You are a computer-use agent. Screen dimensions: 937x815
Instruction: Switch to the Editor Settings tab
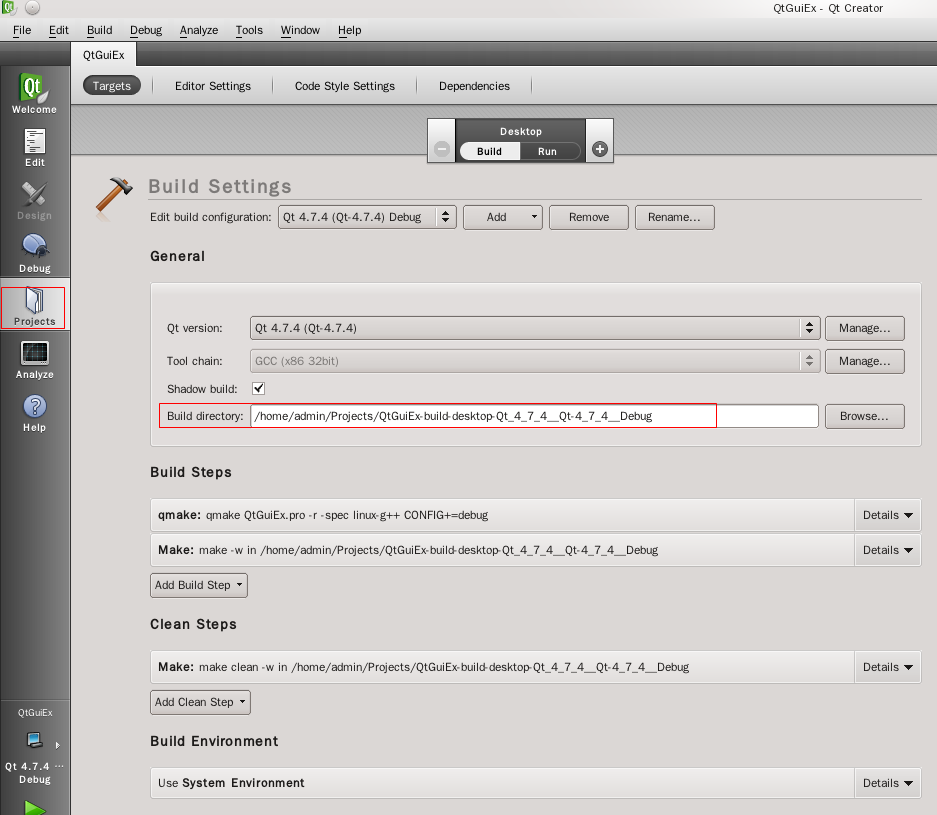pos(213,86)
